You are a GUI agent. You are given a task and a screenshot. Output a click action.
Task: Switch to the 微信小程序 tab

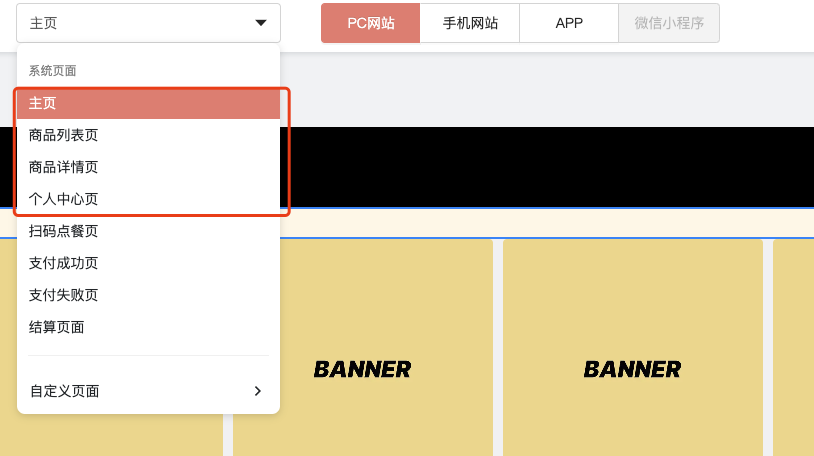click(x=669, y=23)
